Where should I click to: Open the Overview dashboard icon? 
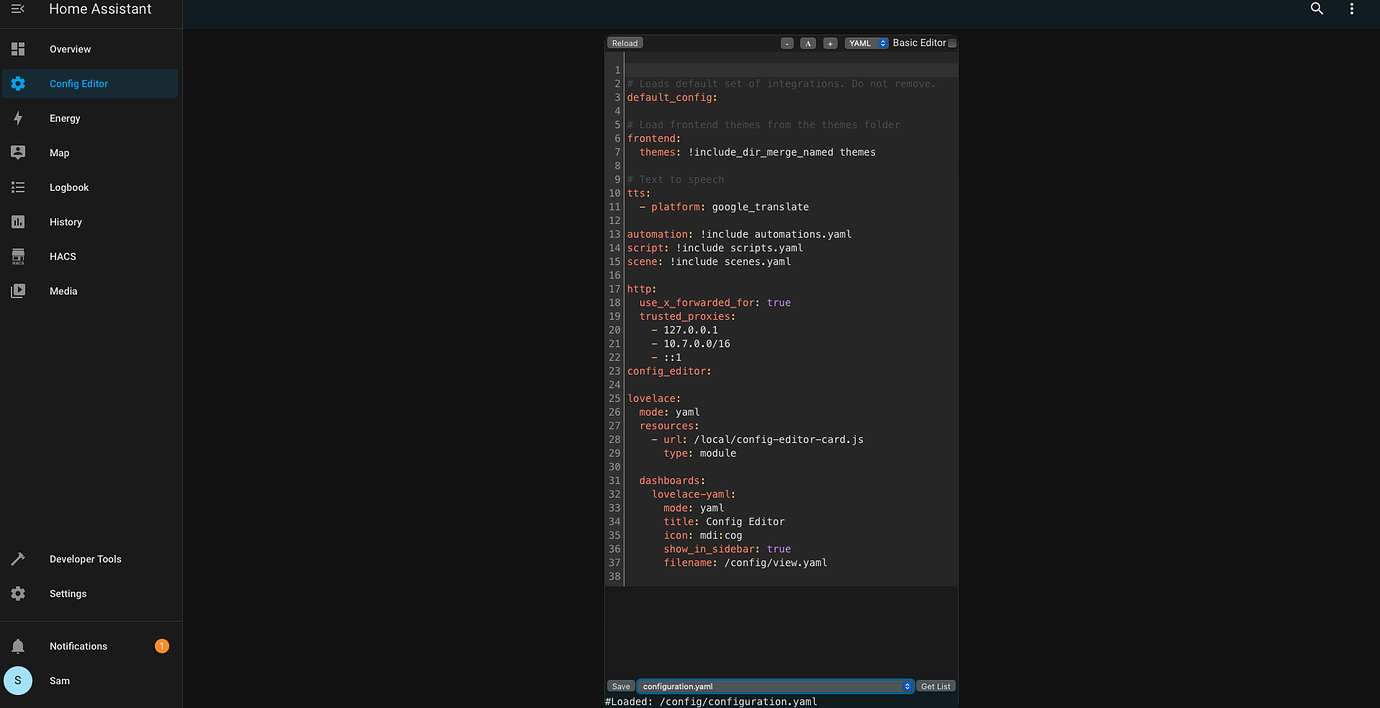18,48
